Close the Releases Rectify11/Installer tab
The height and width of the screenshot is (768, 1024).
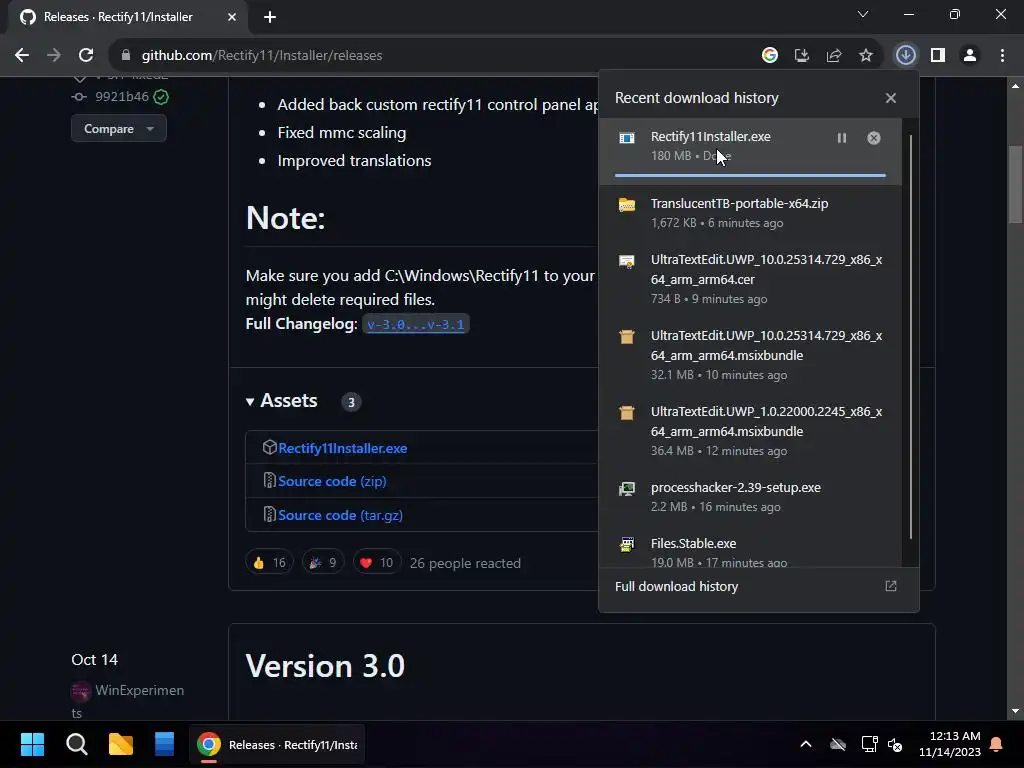click(231, 17)
